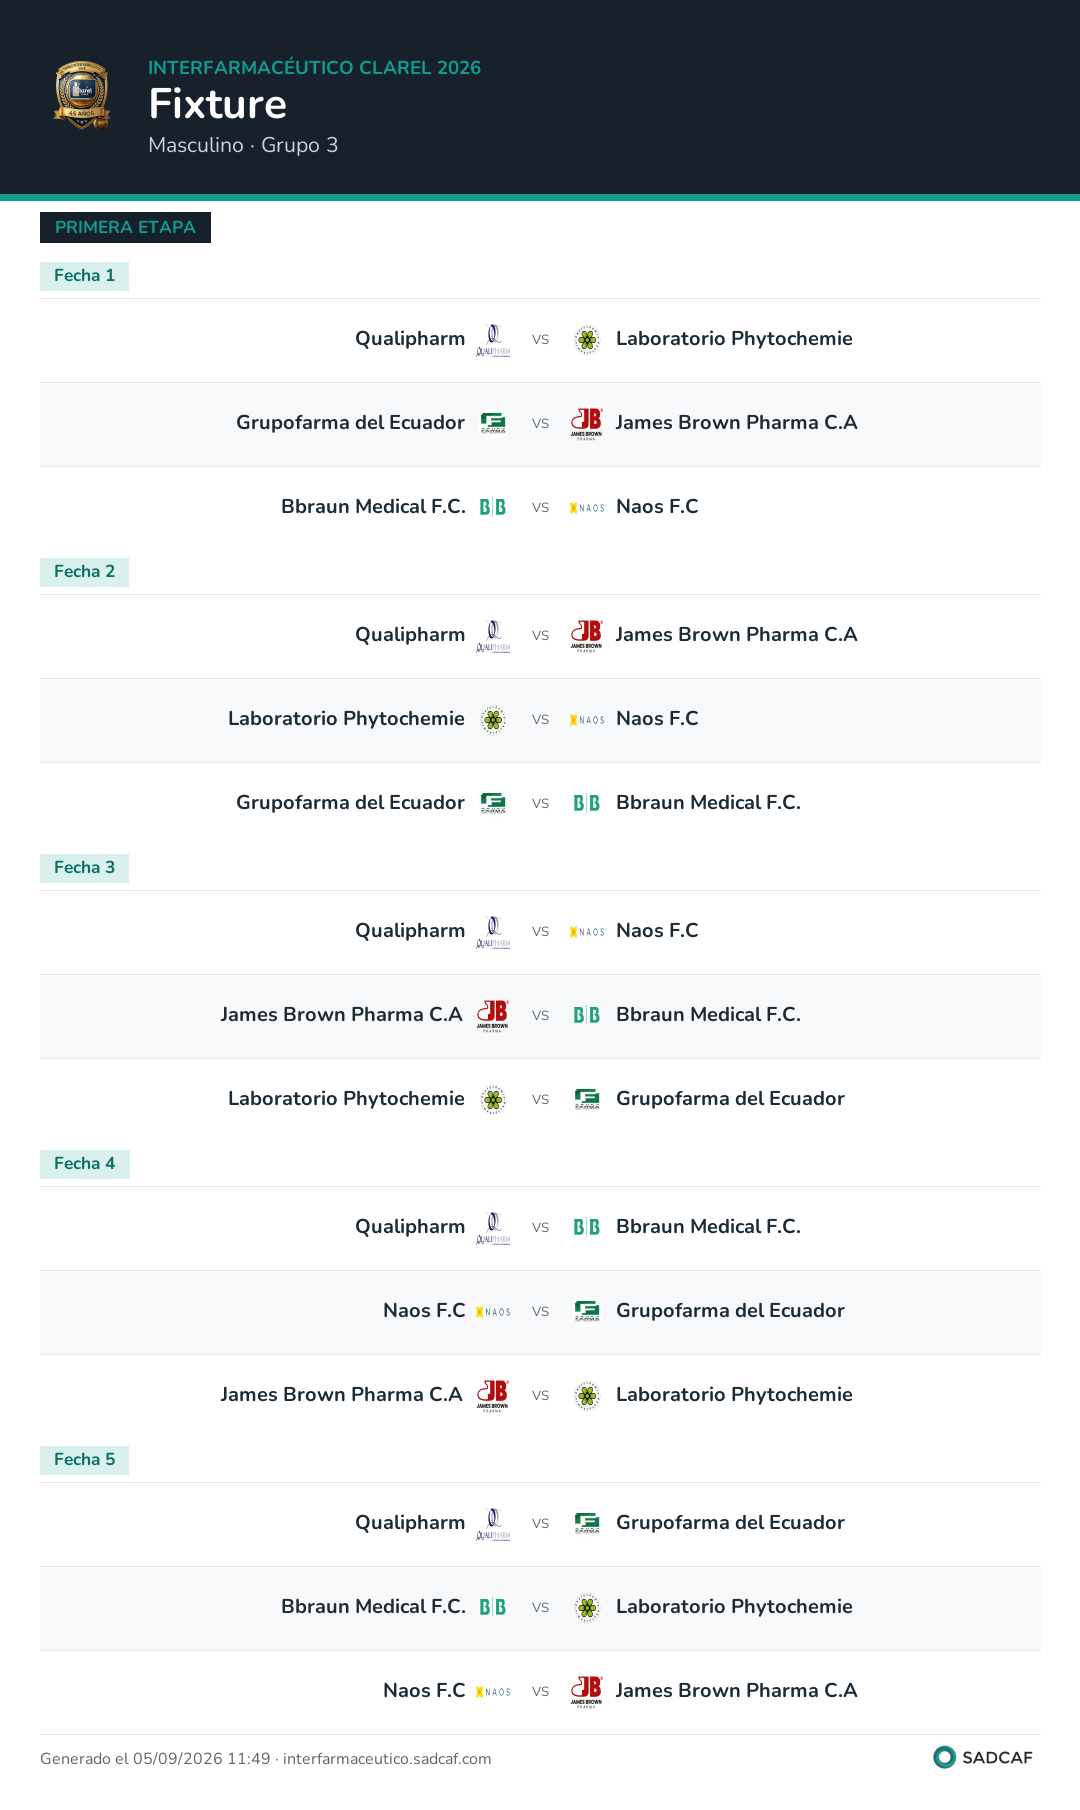Open Qualipharm team name in Fecha 4
The height and width of the screenshot is (1810, 1080).
(410, 1227)
